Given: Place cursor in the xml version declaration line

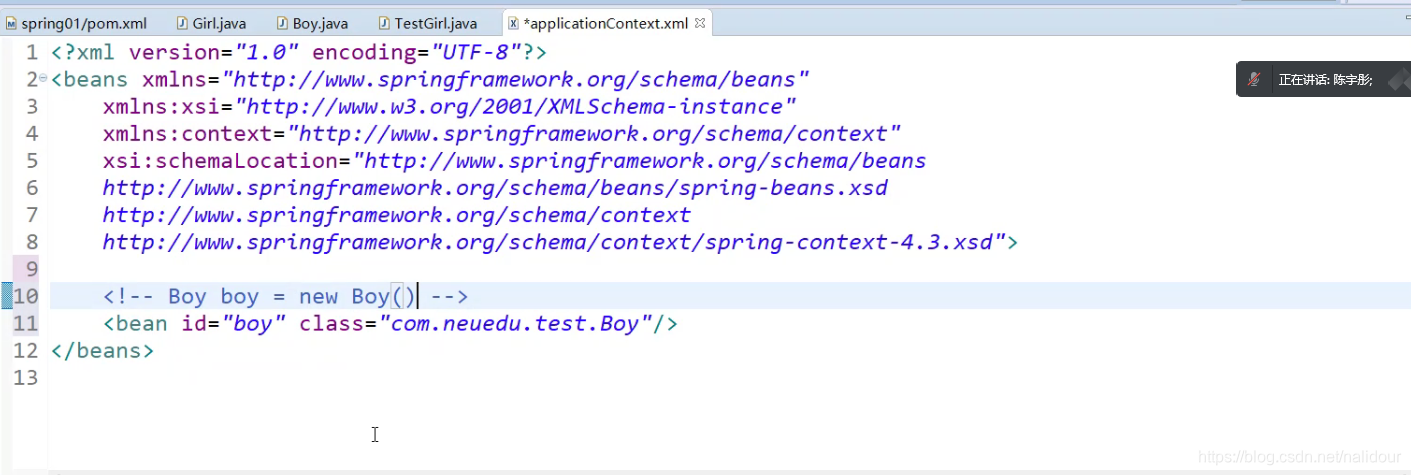Looking at the screenshot, I should click(x=299, y=52).
